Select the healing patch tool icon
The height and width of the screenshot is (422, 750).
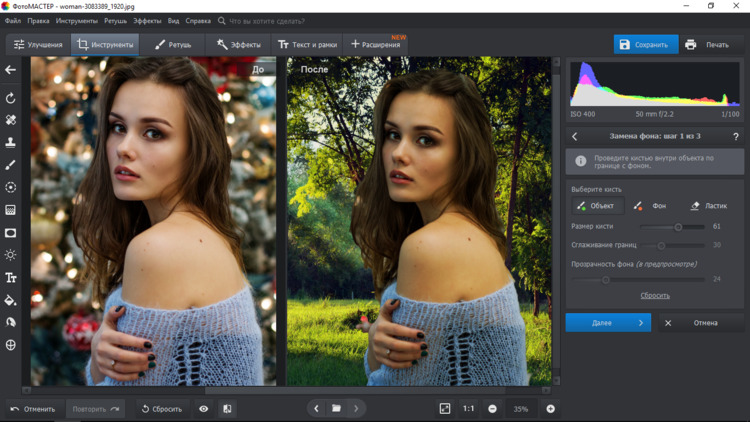(x=11, y=120)
